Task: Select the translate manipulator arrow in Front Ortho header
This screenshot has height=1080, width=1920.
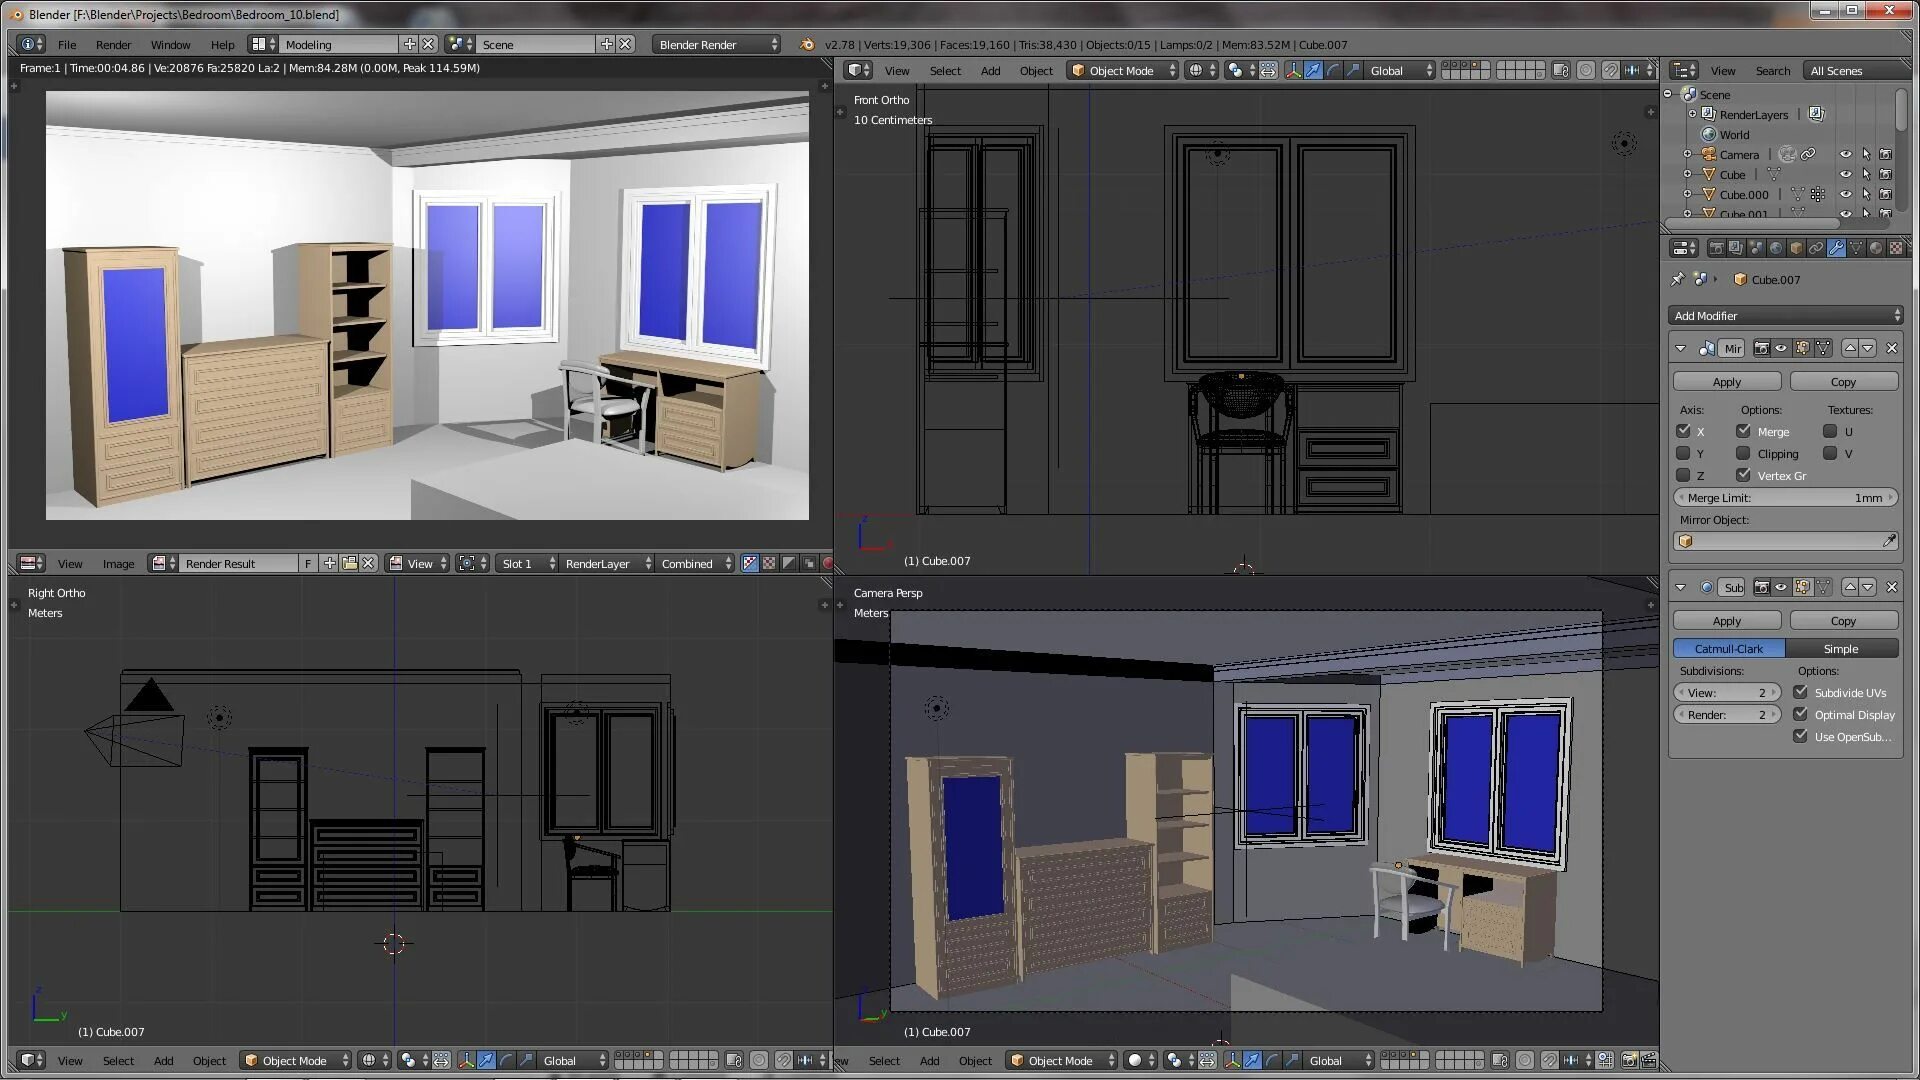Action: 1313,70
